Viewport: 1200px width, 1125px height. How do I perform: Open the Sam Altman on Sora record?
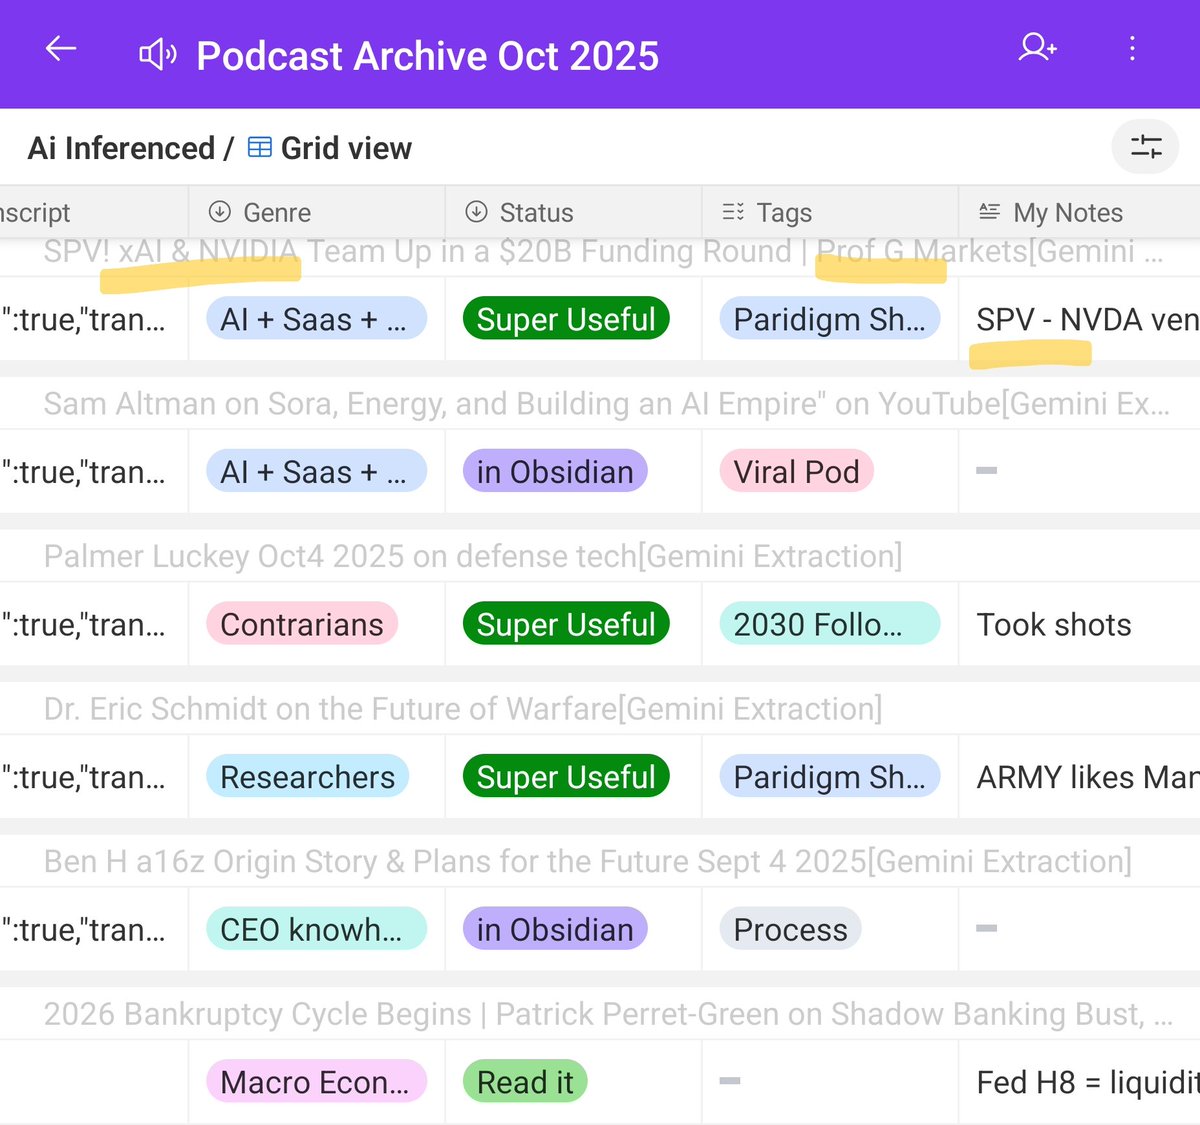pyautogui.click(x=606, y=404)
